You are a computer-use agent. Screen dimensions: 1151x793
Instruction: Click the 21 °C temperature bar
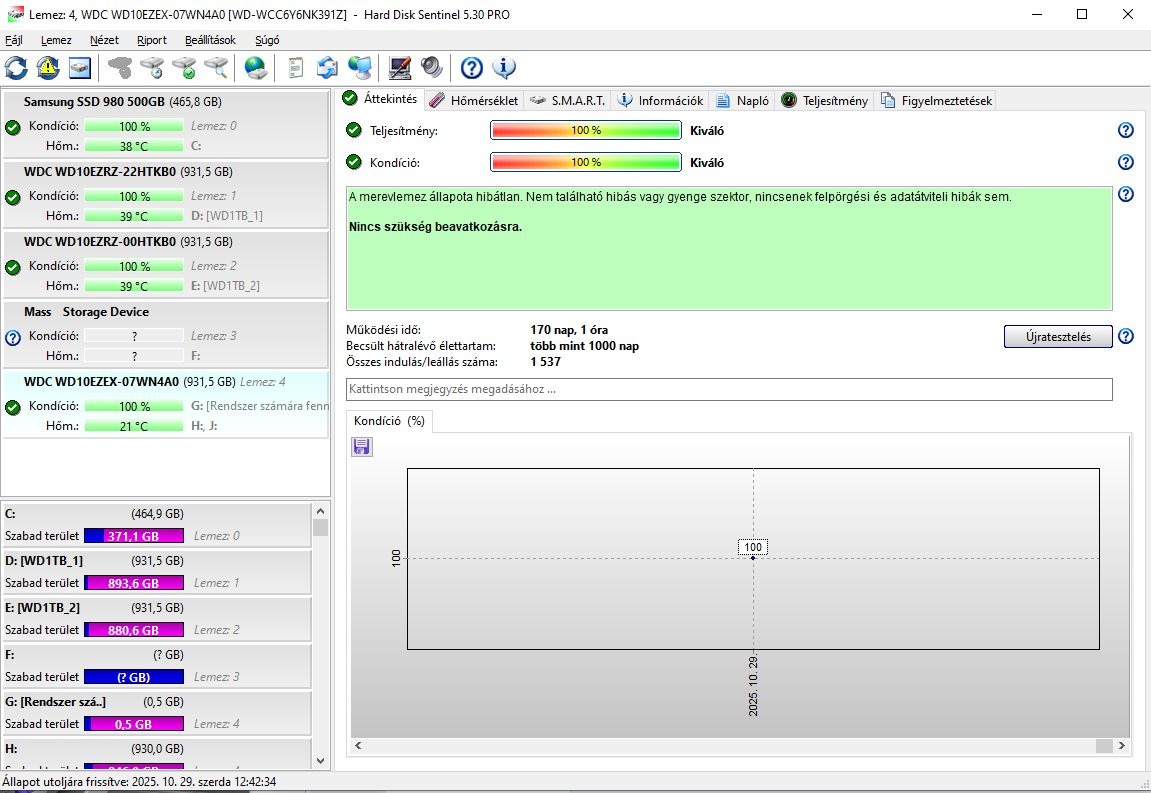pos(134,426)
